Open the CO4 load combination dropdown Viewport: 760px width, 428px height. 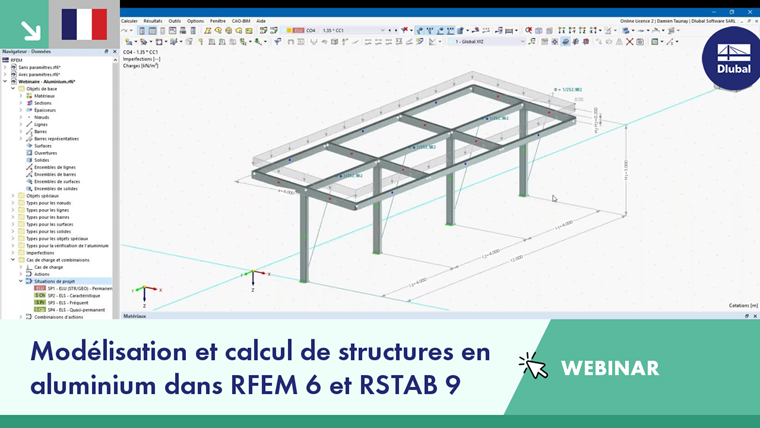click(x=337, y=30)
